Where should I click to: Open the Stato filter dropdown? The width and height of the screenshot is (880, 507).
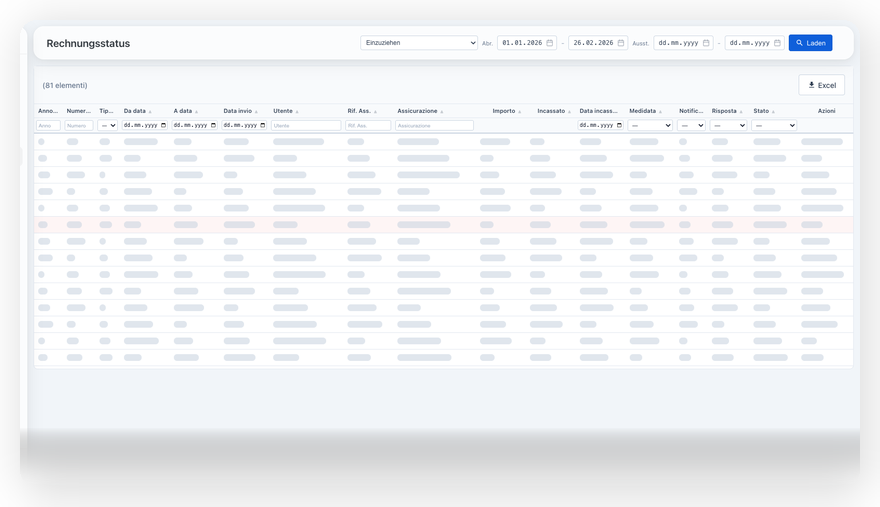(x=774, y=125)
